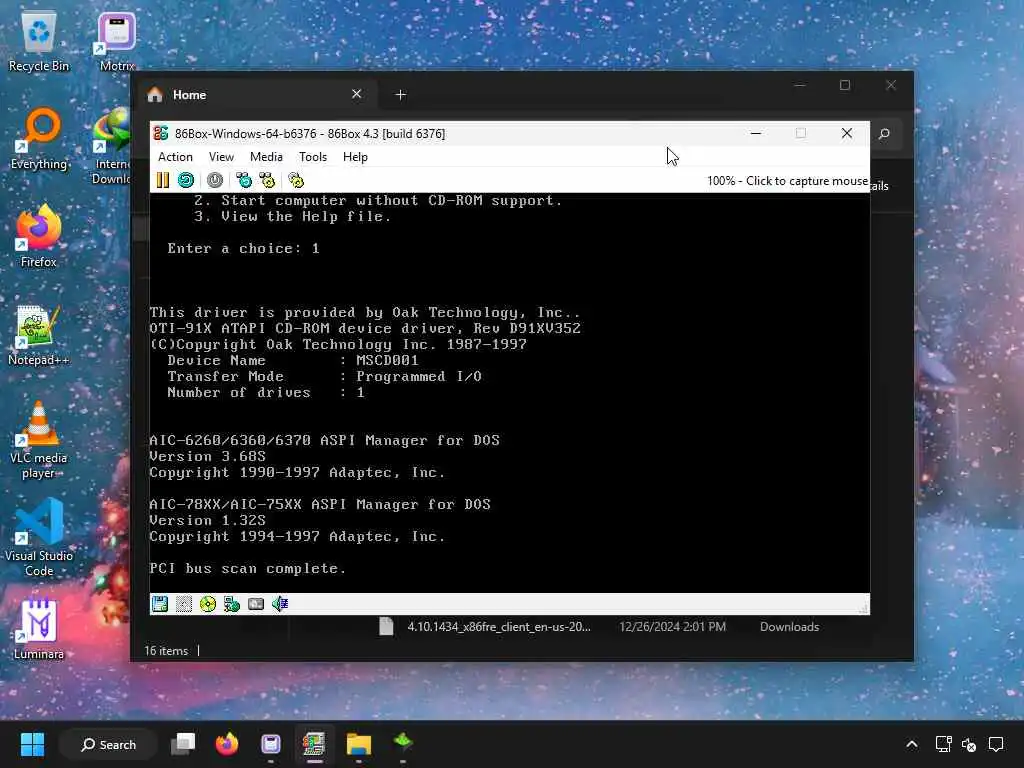The width and height of the screenshot is (1024, 768).
Task: Click "100% - Click to capture mouse" status text
Action: click(788, 181)
